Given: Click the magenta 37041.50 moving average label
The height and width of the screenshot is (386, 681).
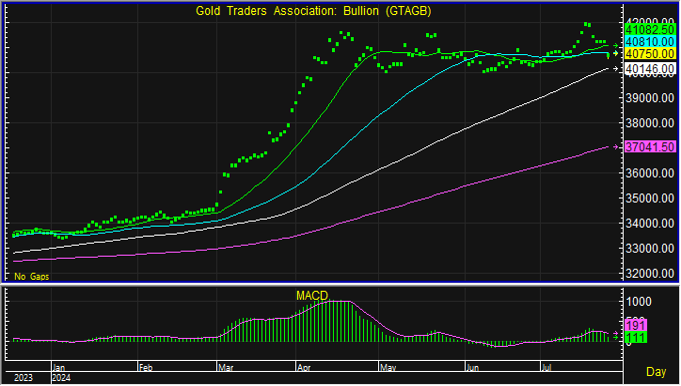Looking at the screenshot, I should click(x=650, y=147).
